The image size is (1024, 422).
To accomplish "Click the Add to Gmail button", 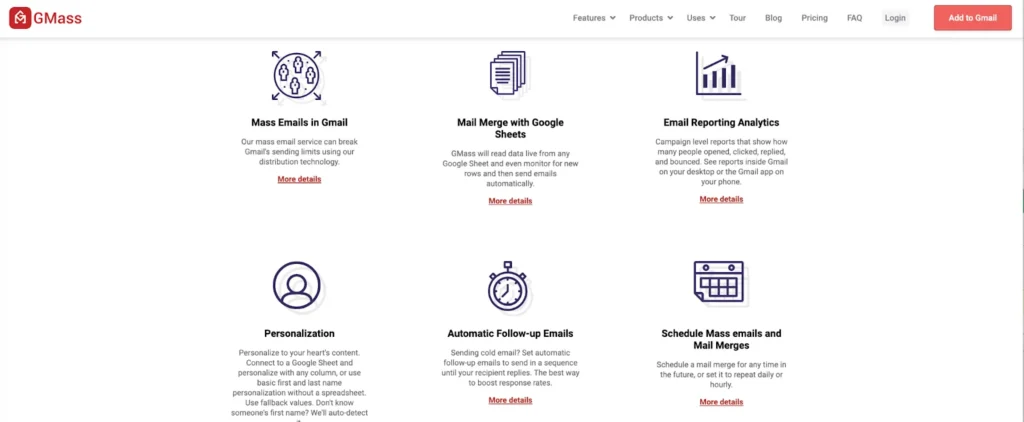I will (972, 18).
